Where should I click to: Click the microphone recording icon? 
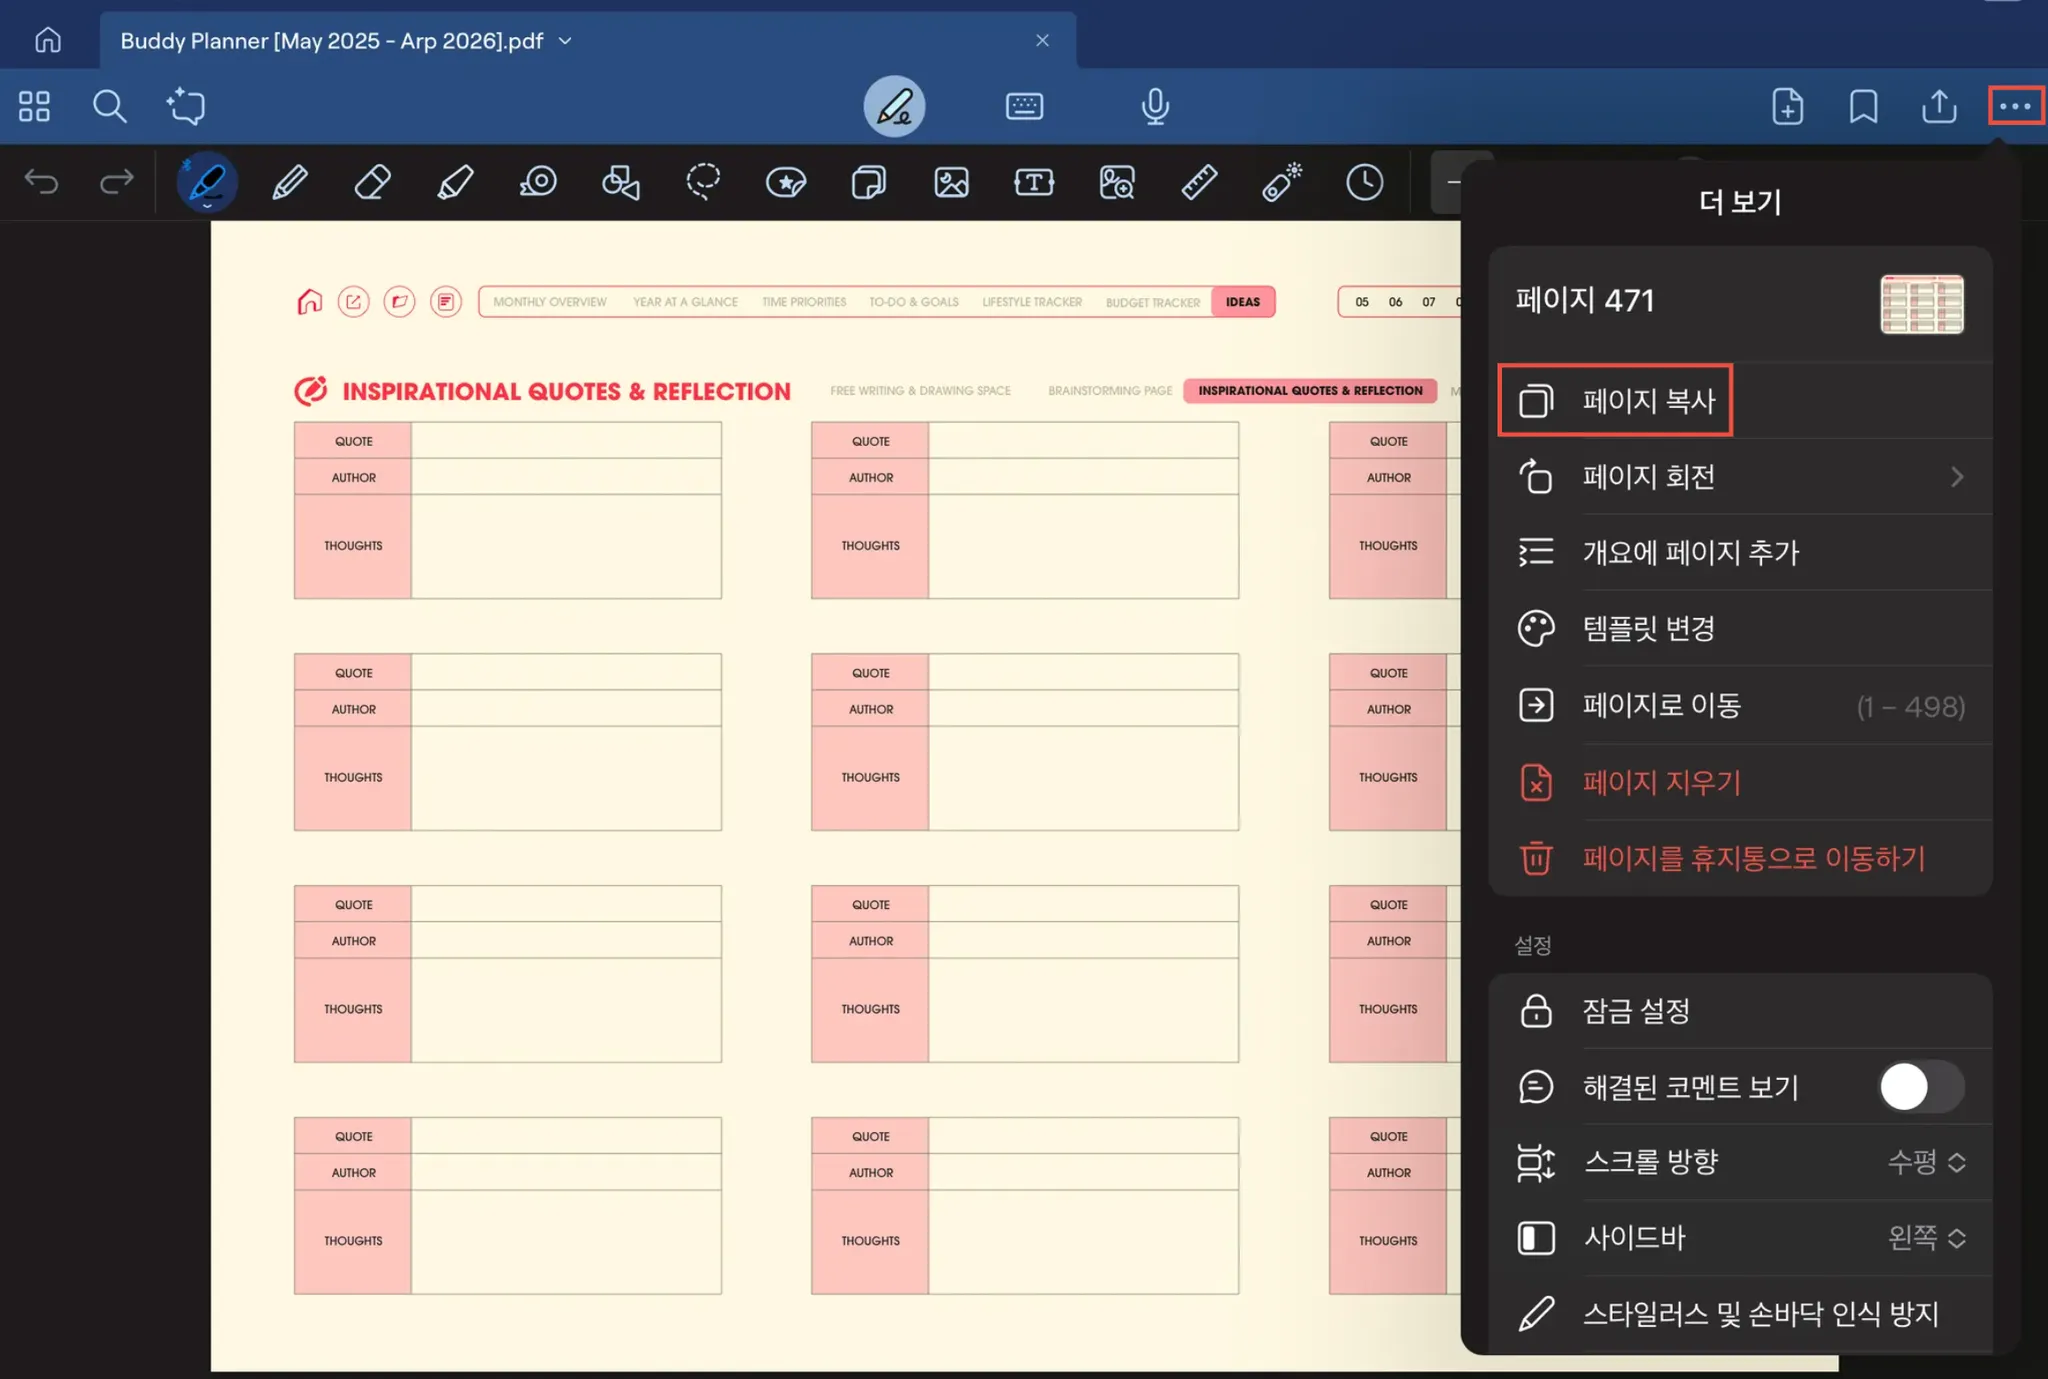1155,106
